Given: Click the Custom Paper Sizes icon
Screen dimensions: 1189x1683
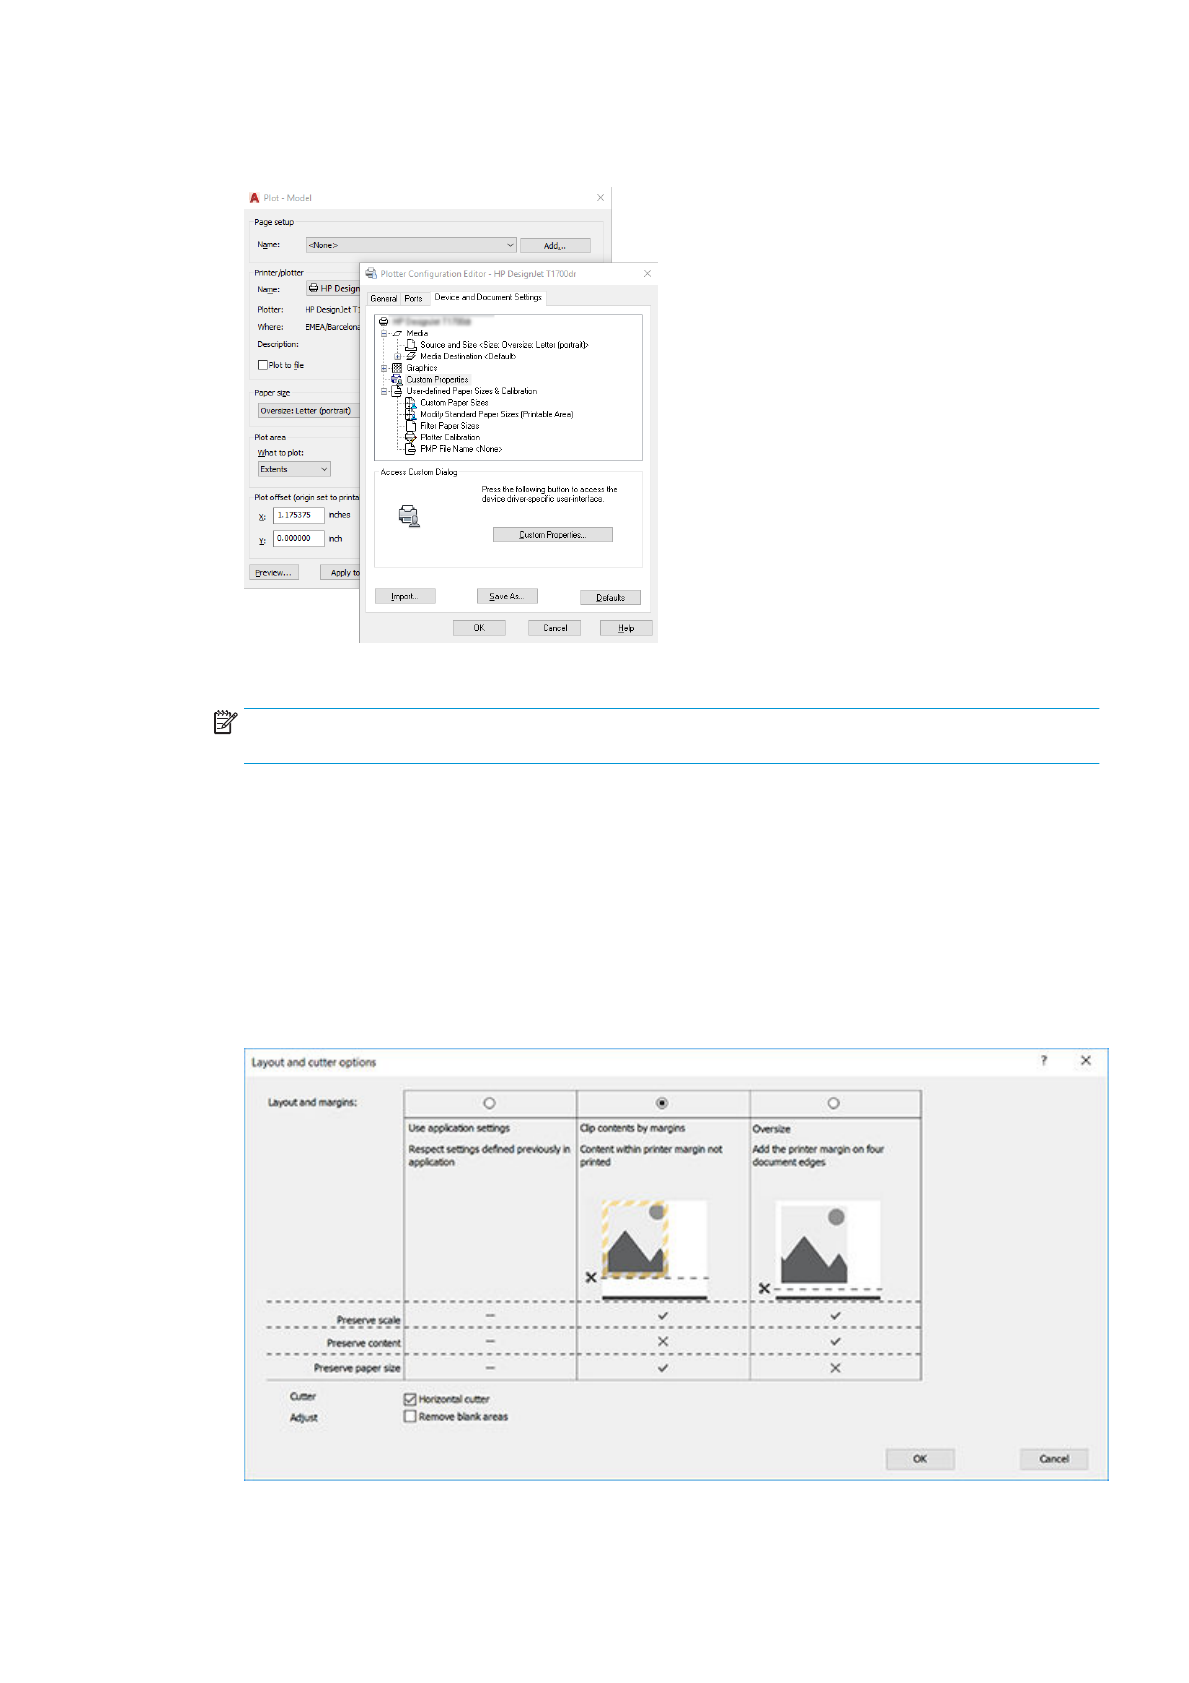Looking at the screenshot, I should 410,403.
